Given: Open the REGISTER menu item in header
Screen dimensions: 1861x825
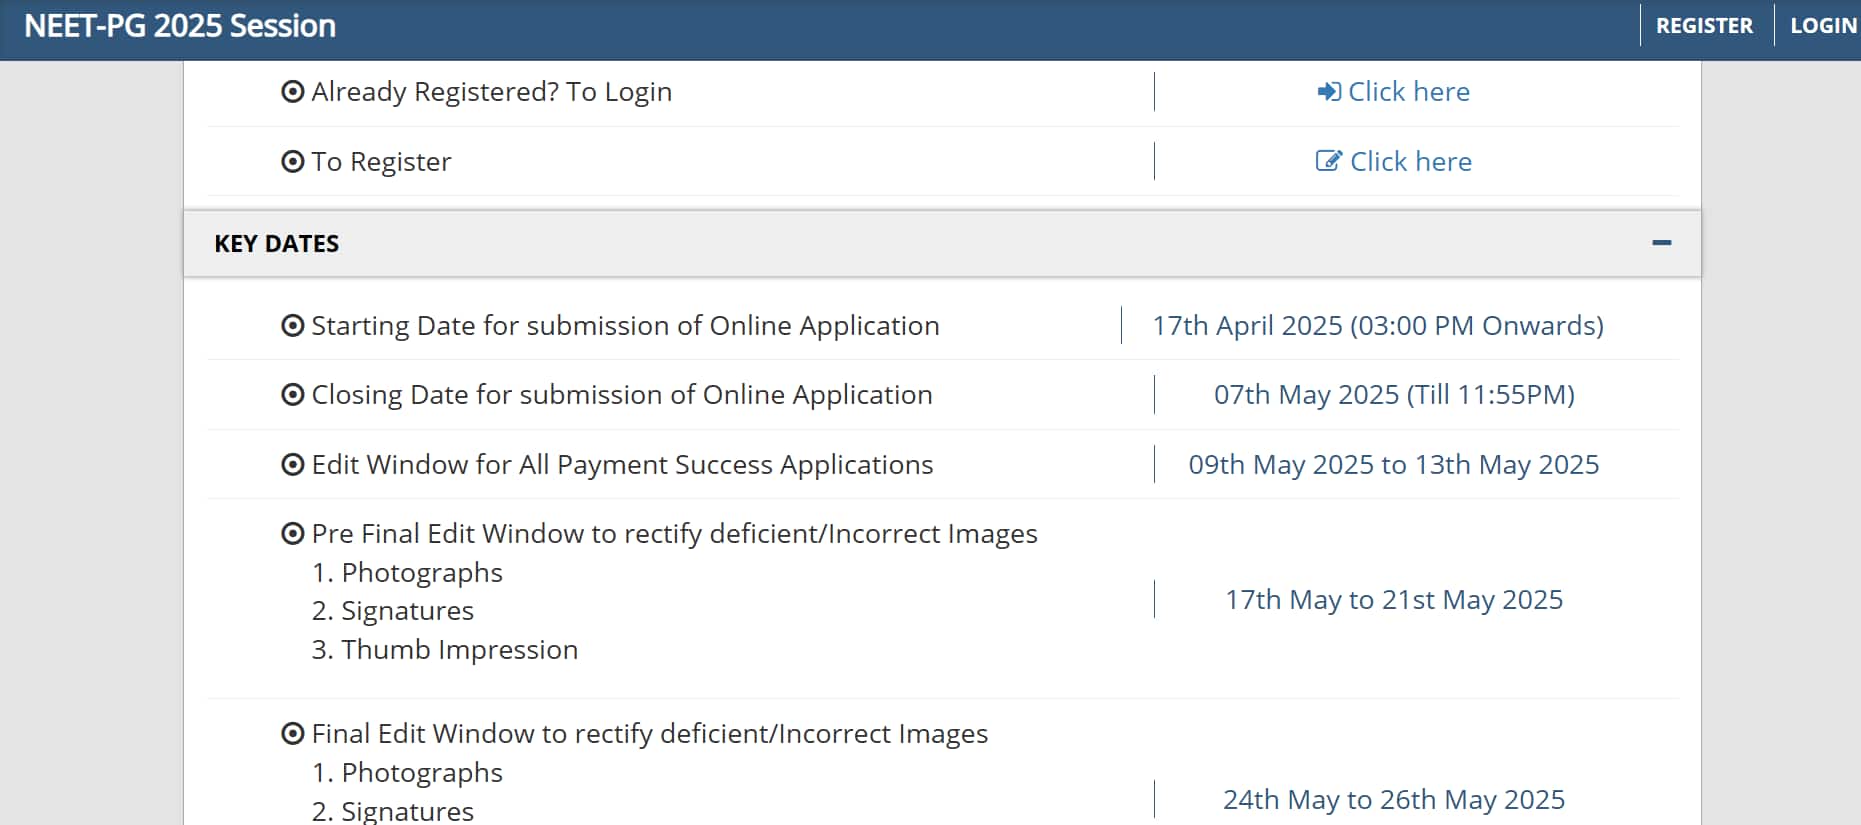Looking at the screenshot, I should click(1704, 26).
